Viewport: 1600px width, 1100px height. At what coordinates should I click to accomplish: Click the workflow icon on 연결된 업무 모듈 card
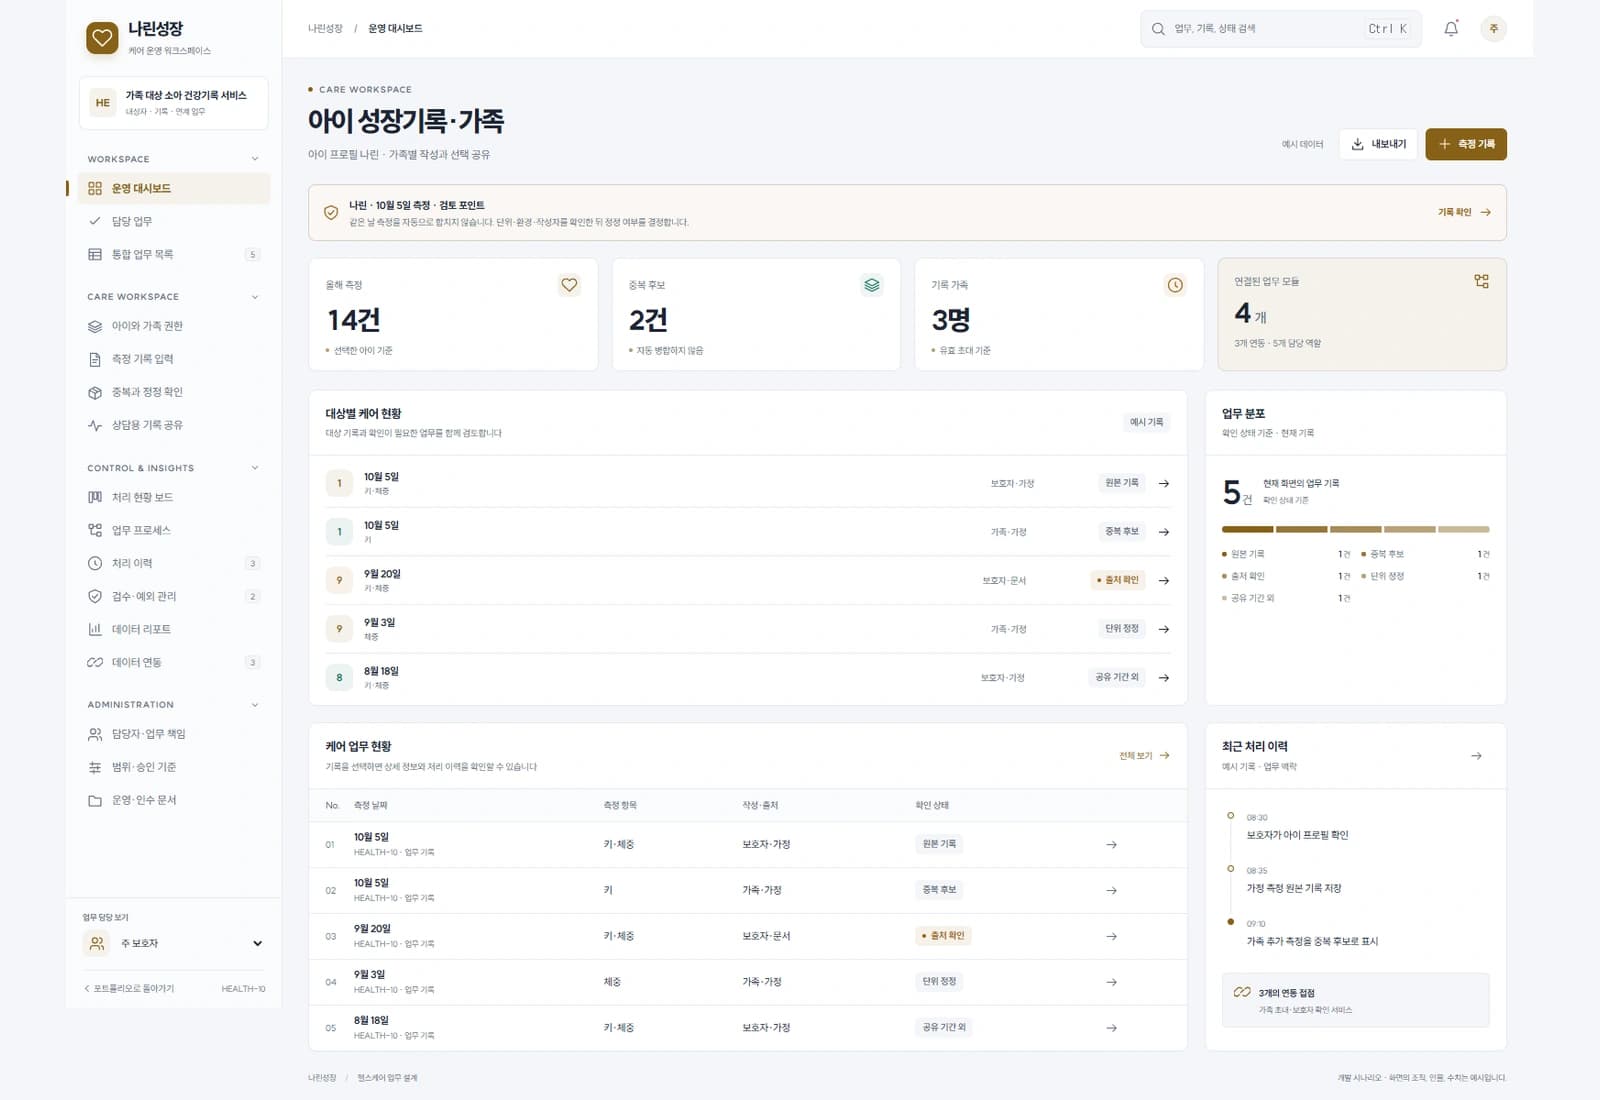click(x=1481, y=281)
